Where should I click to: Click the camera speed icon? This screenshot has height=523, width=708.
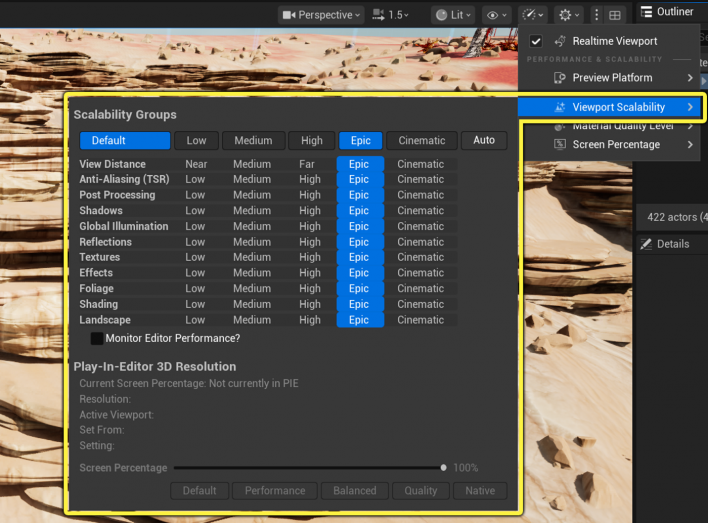click(378, 15)
